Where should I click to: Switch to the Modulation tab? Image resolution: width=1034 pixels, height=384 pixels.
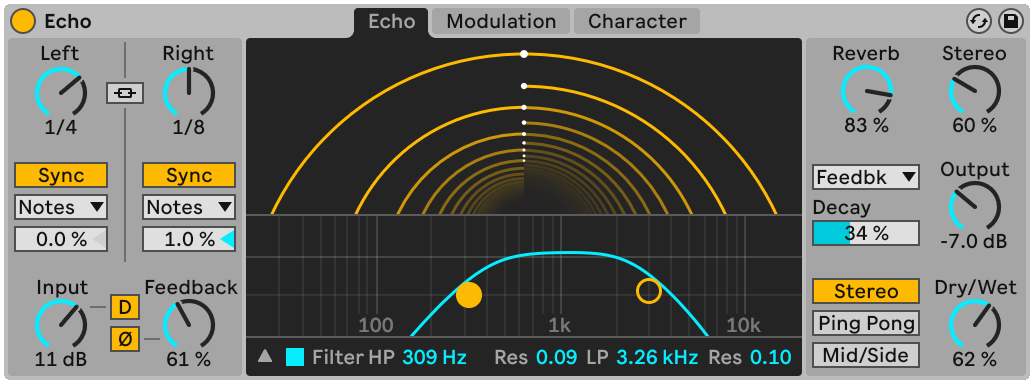pos(501,22)
